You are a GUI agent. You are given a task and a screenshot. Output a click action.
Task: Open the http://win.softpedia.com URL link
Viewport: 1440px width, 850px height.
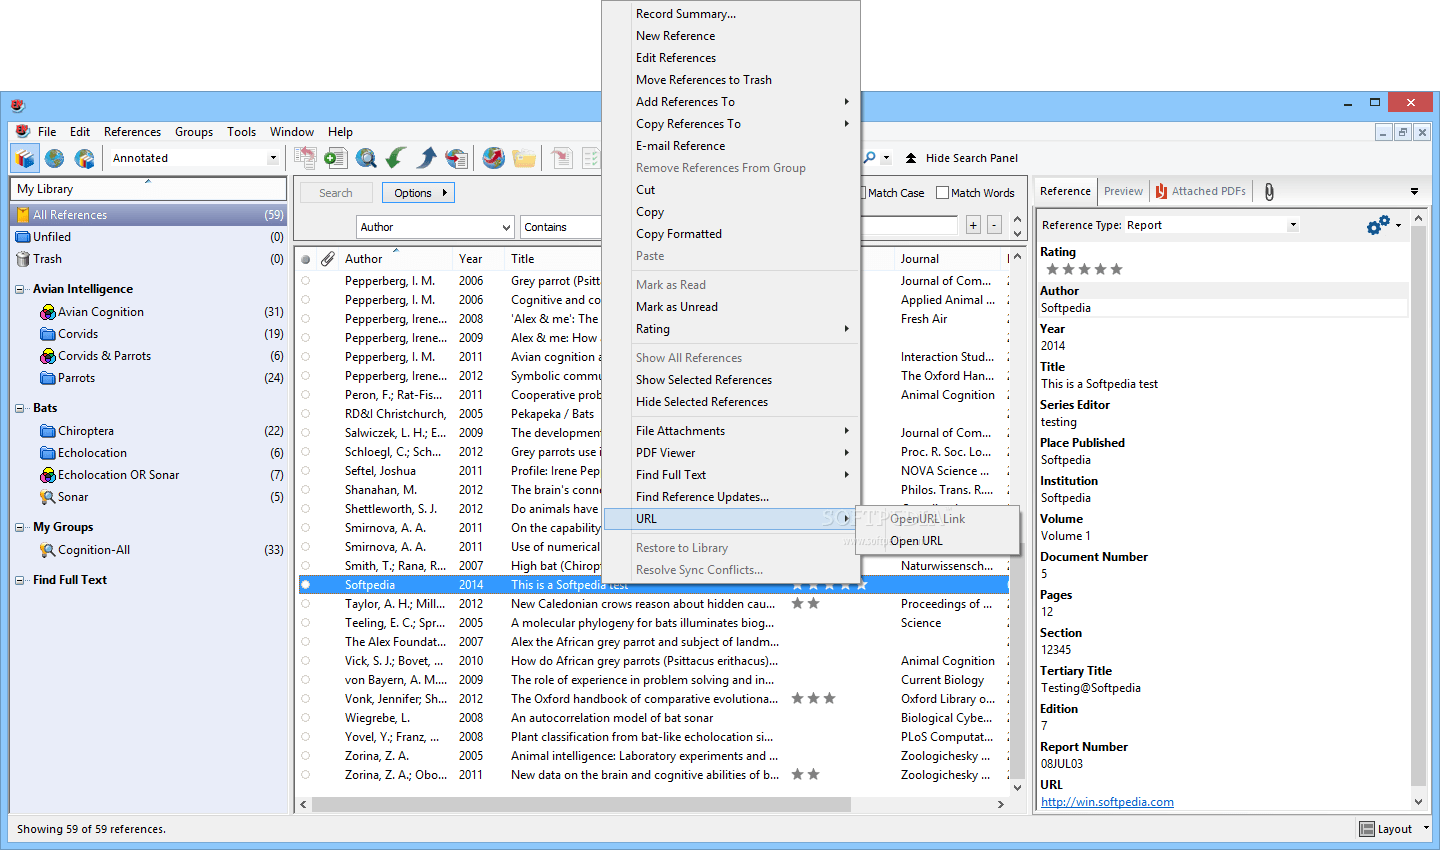1107,801
